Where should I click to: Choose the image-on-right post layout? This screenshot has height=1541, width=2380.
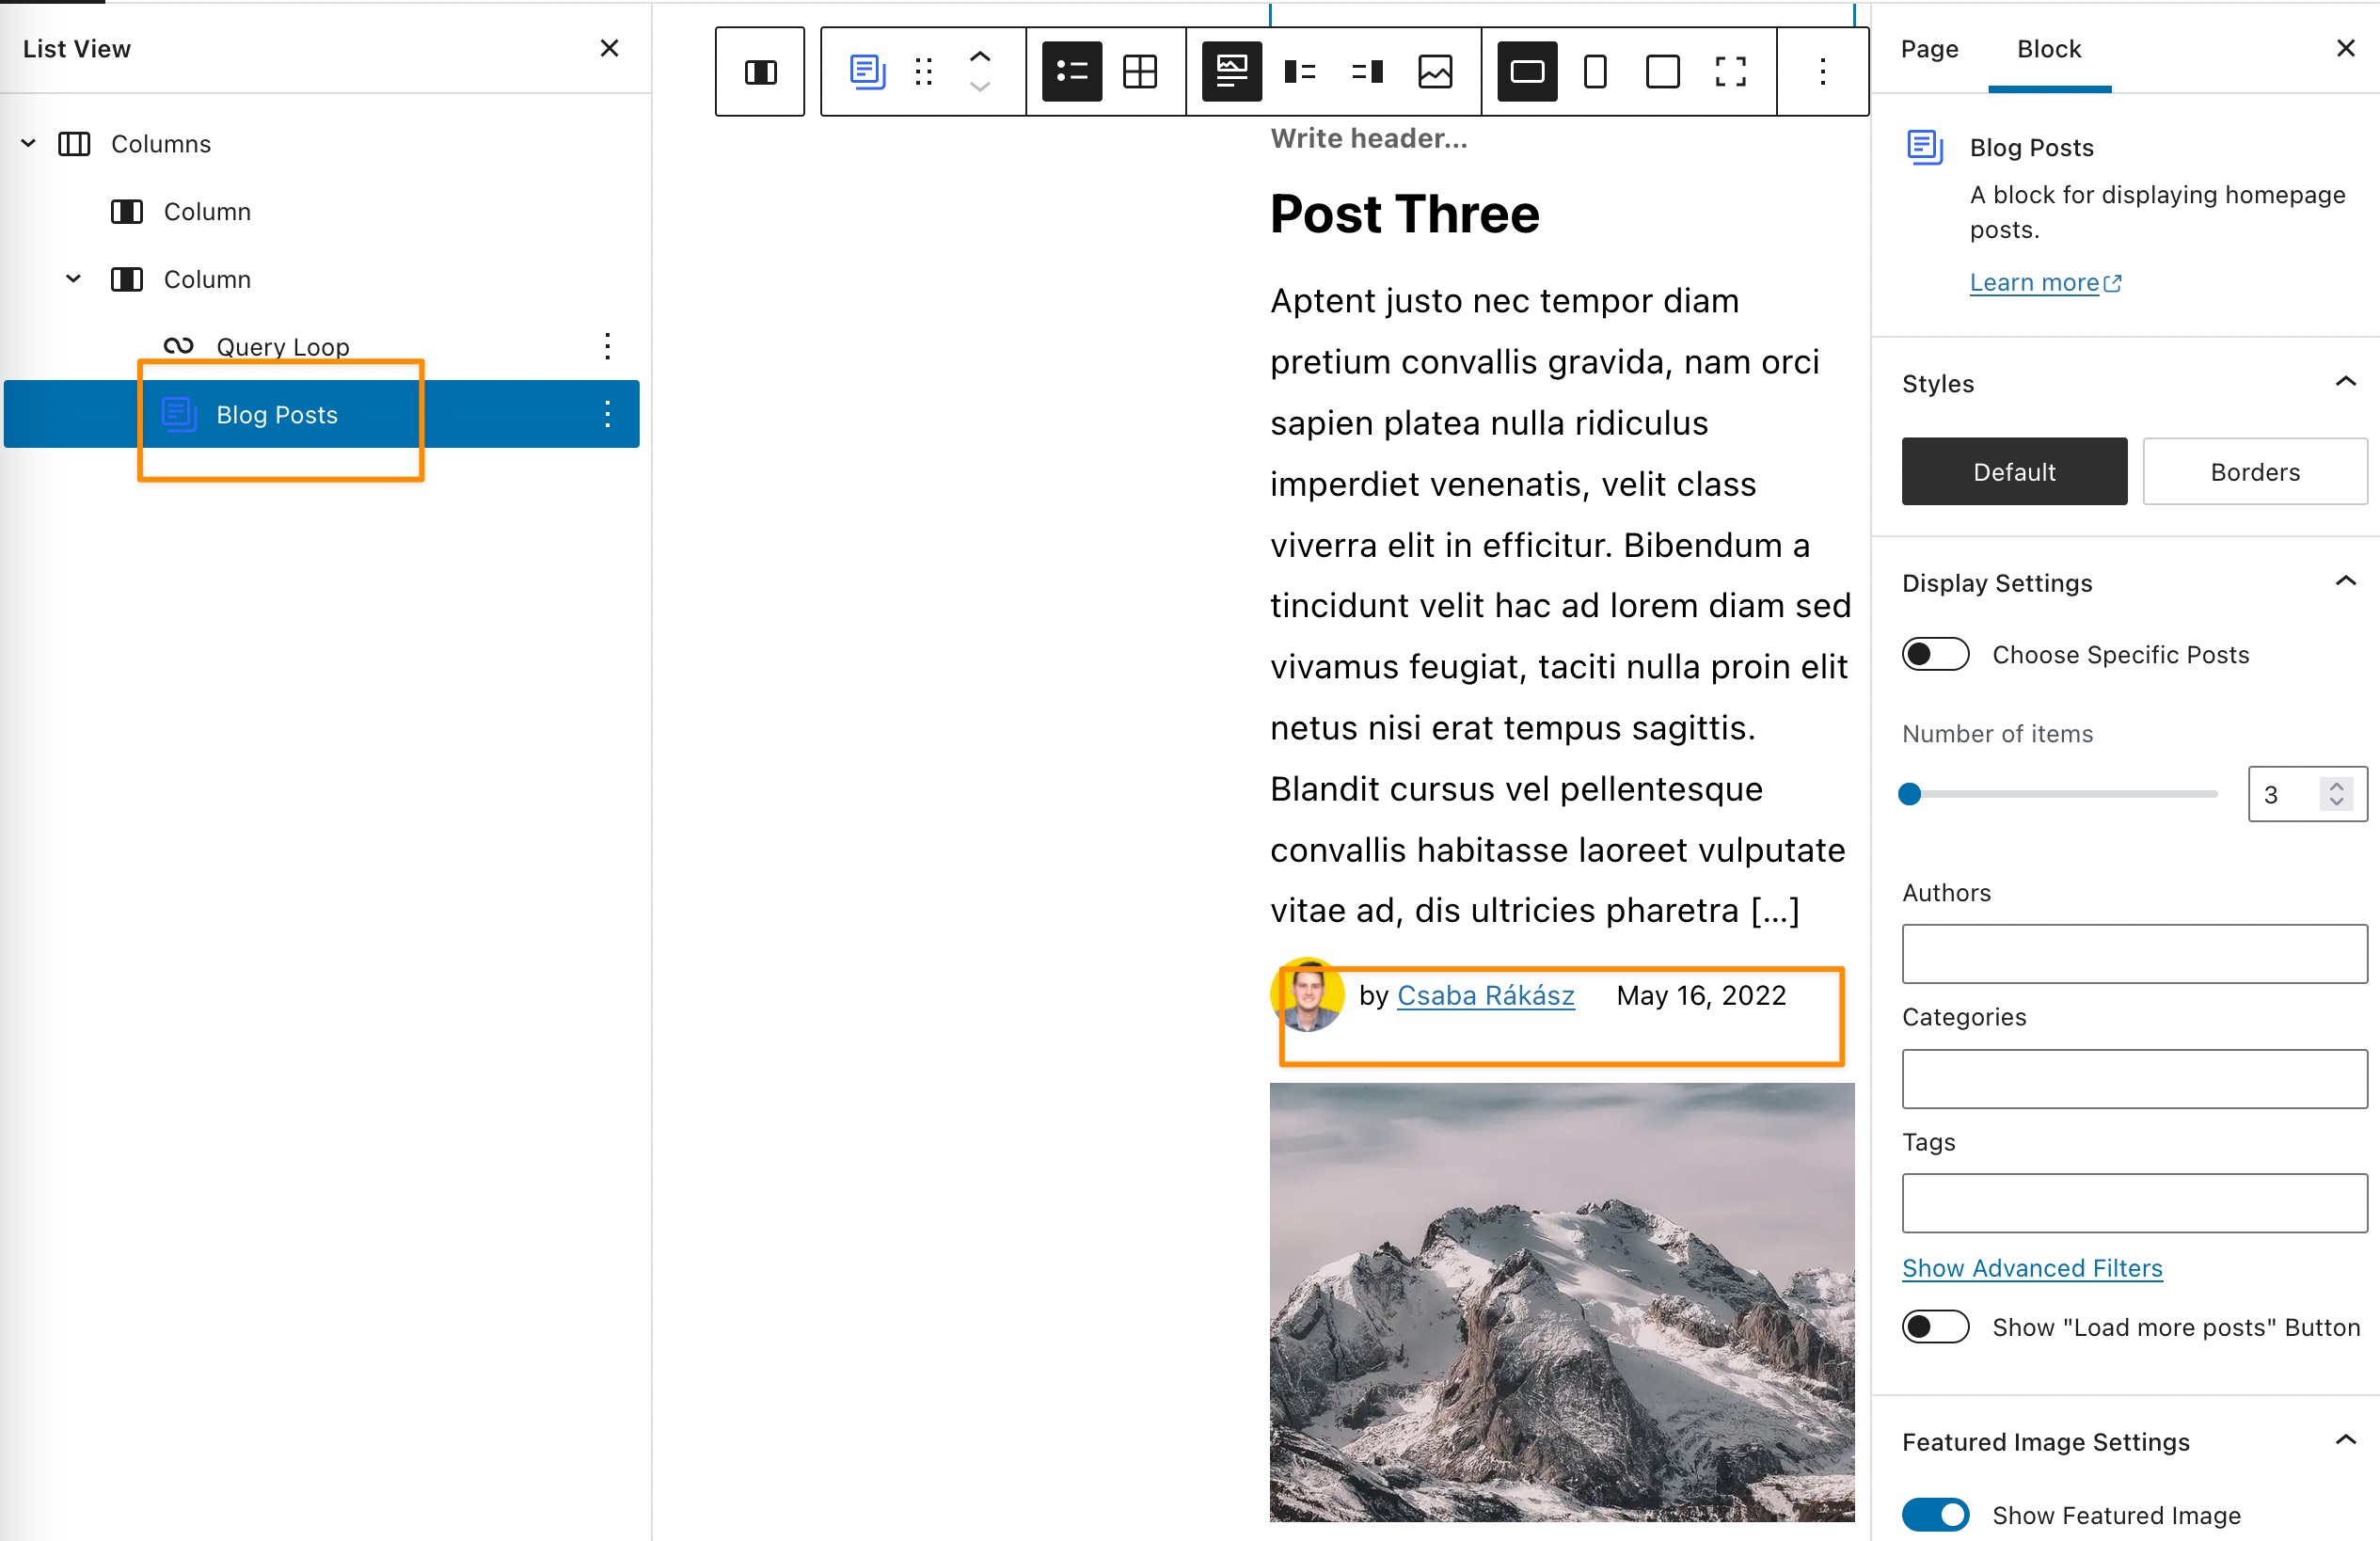tap(1365, 71)
